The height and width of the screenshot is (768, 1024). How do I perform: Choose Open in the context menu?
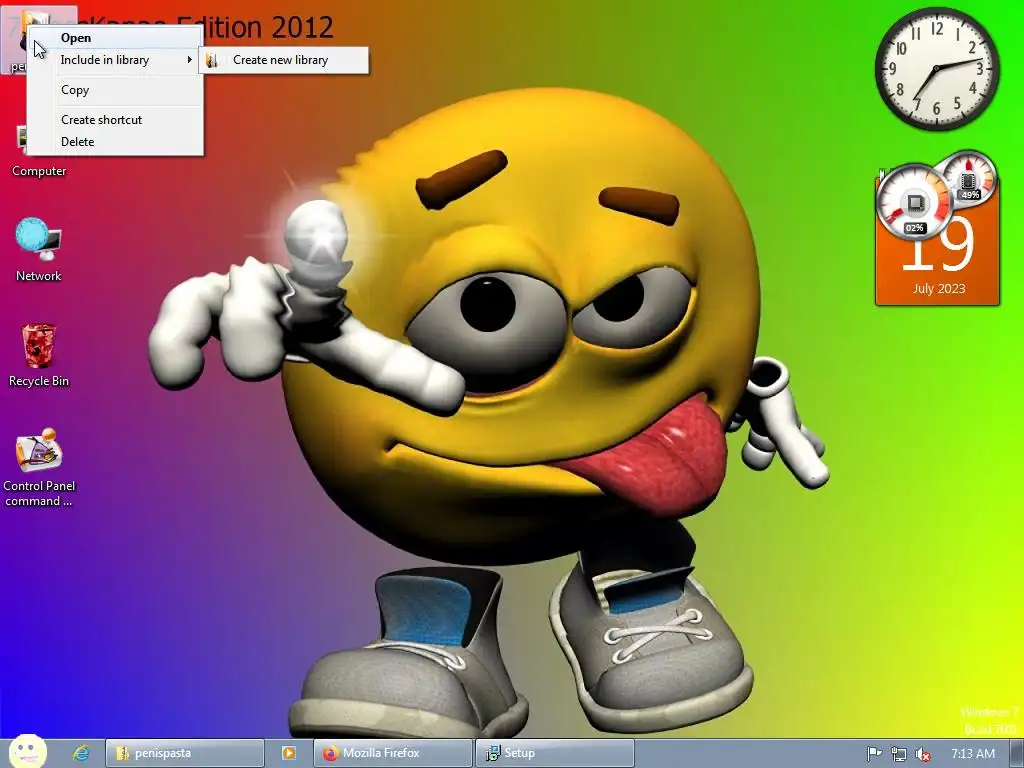[115, 38]
